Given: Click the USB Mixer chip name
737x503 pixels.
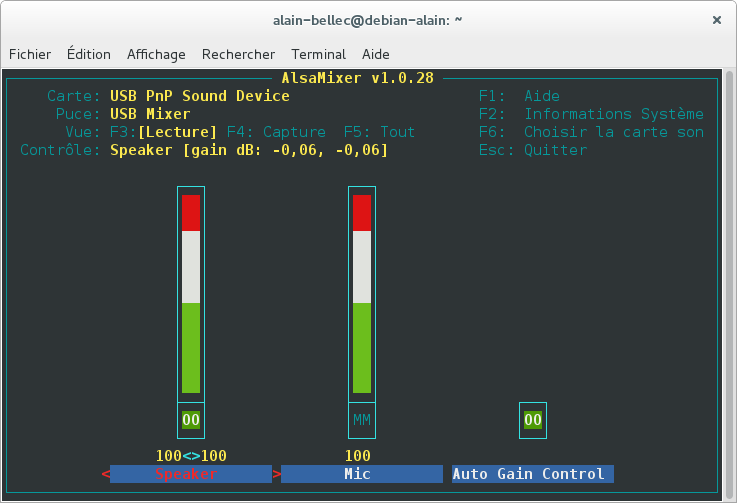Looking at the screenshot, I should [x=150, y=114].
